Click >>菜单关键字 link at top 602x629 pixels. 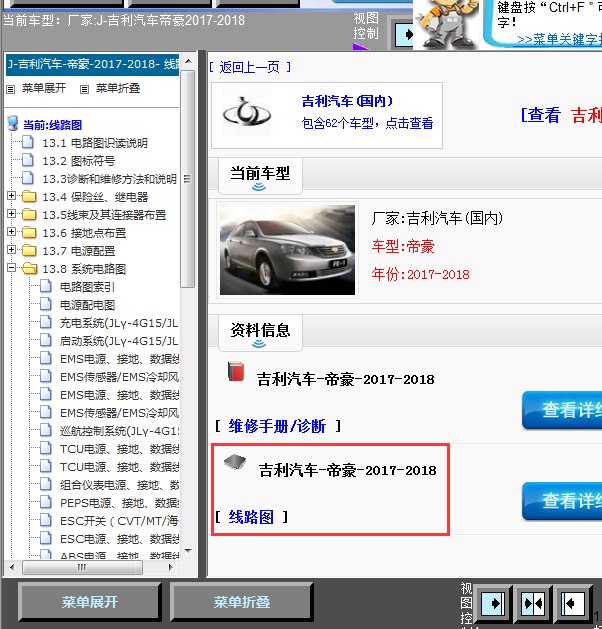pos(559,39)
